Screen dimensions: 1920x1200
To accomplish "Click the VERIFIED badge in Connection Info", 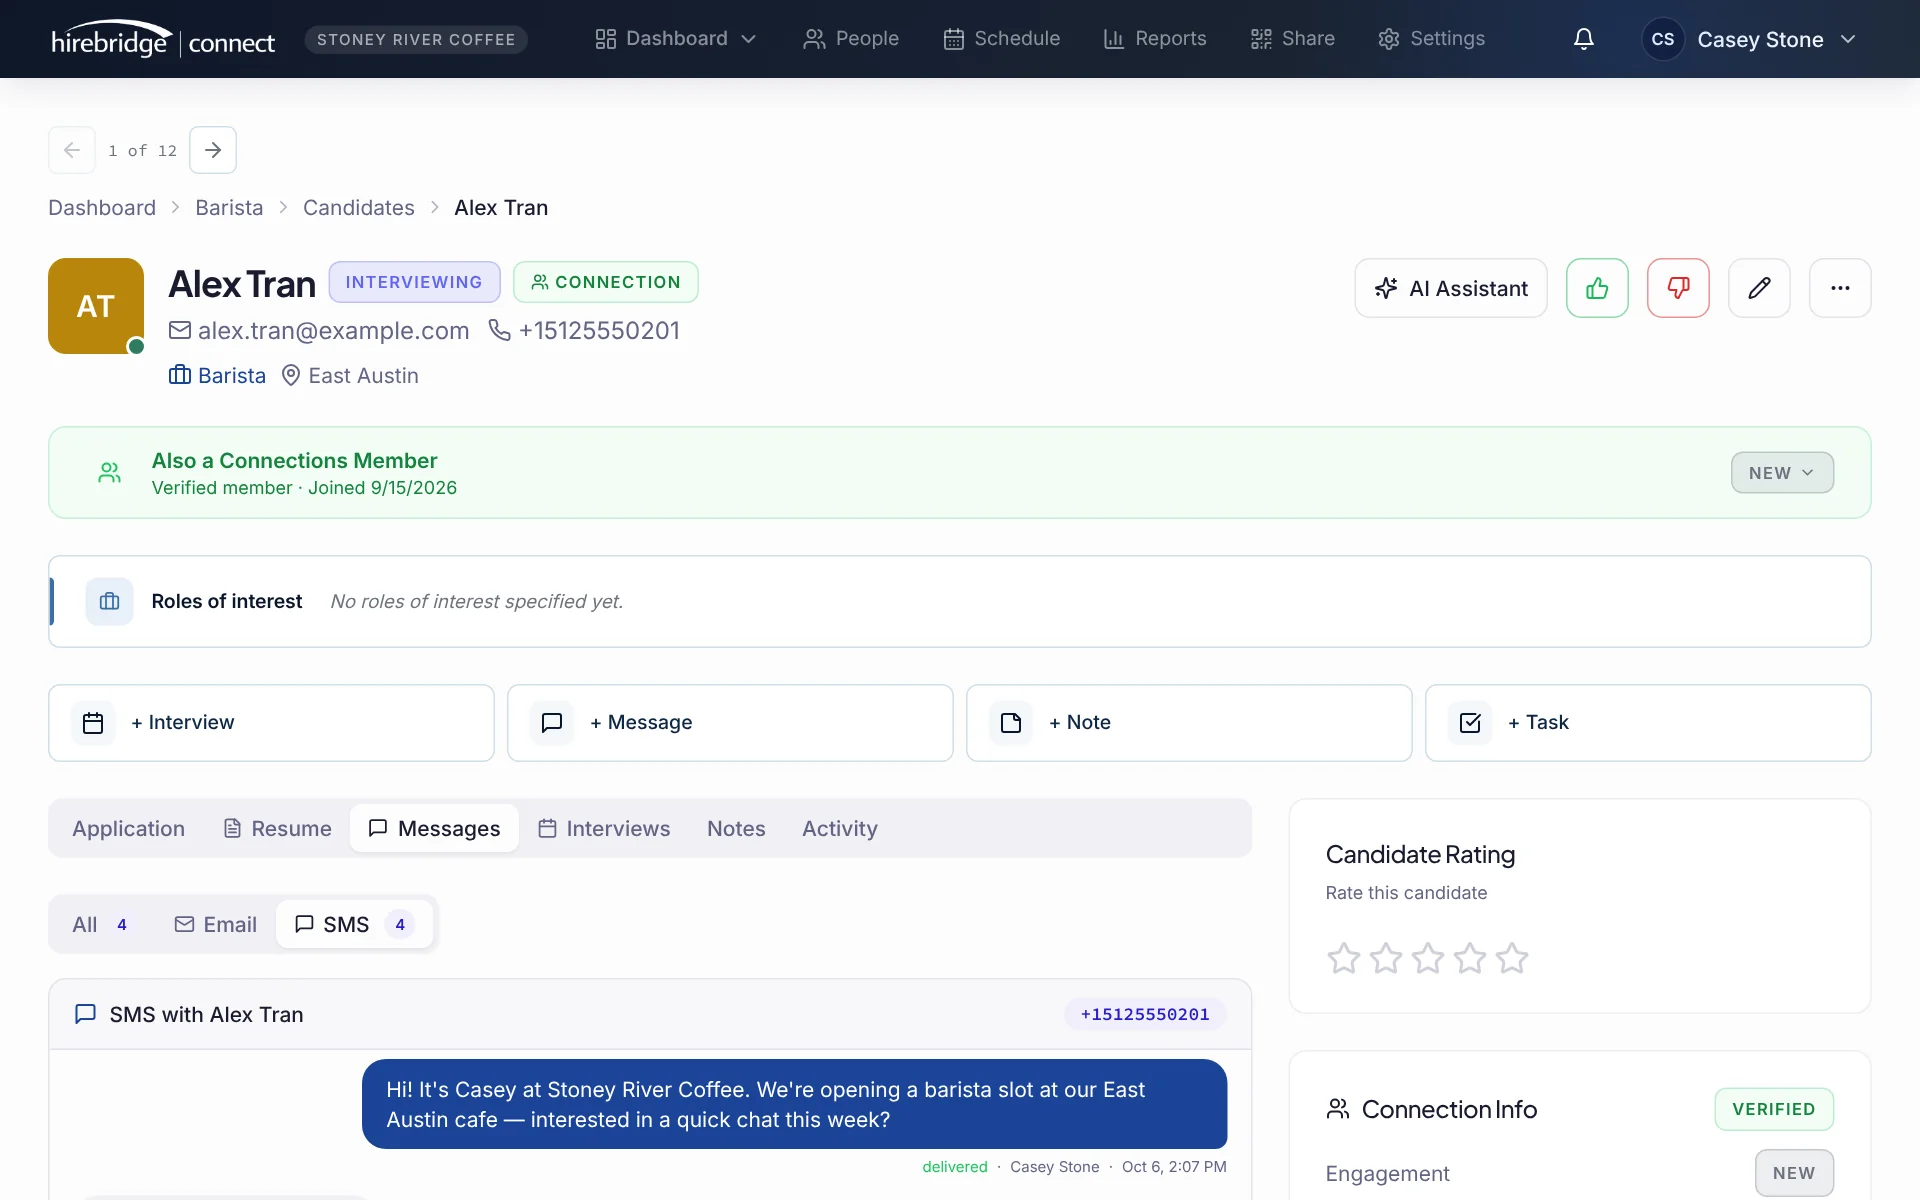I will point(1774,1109).
